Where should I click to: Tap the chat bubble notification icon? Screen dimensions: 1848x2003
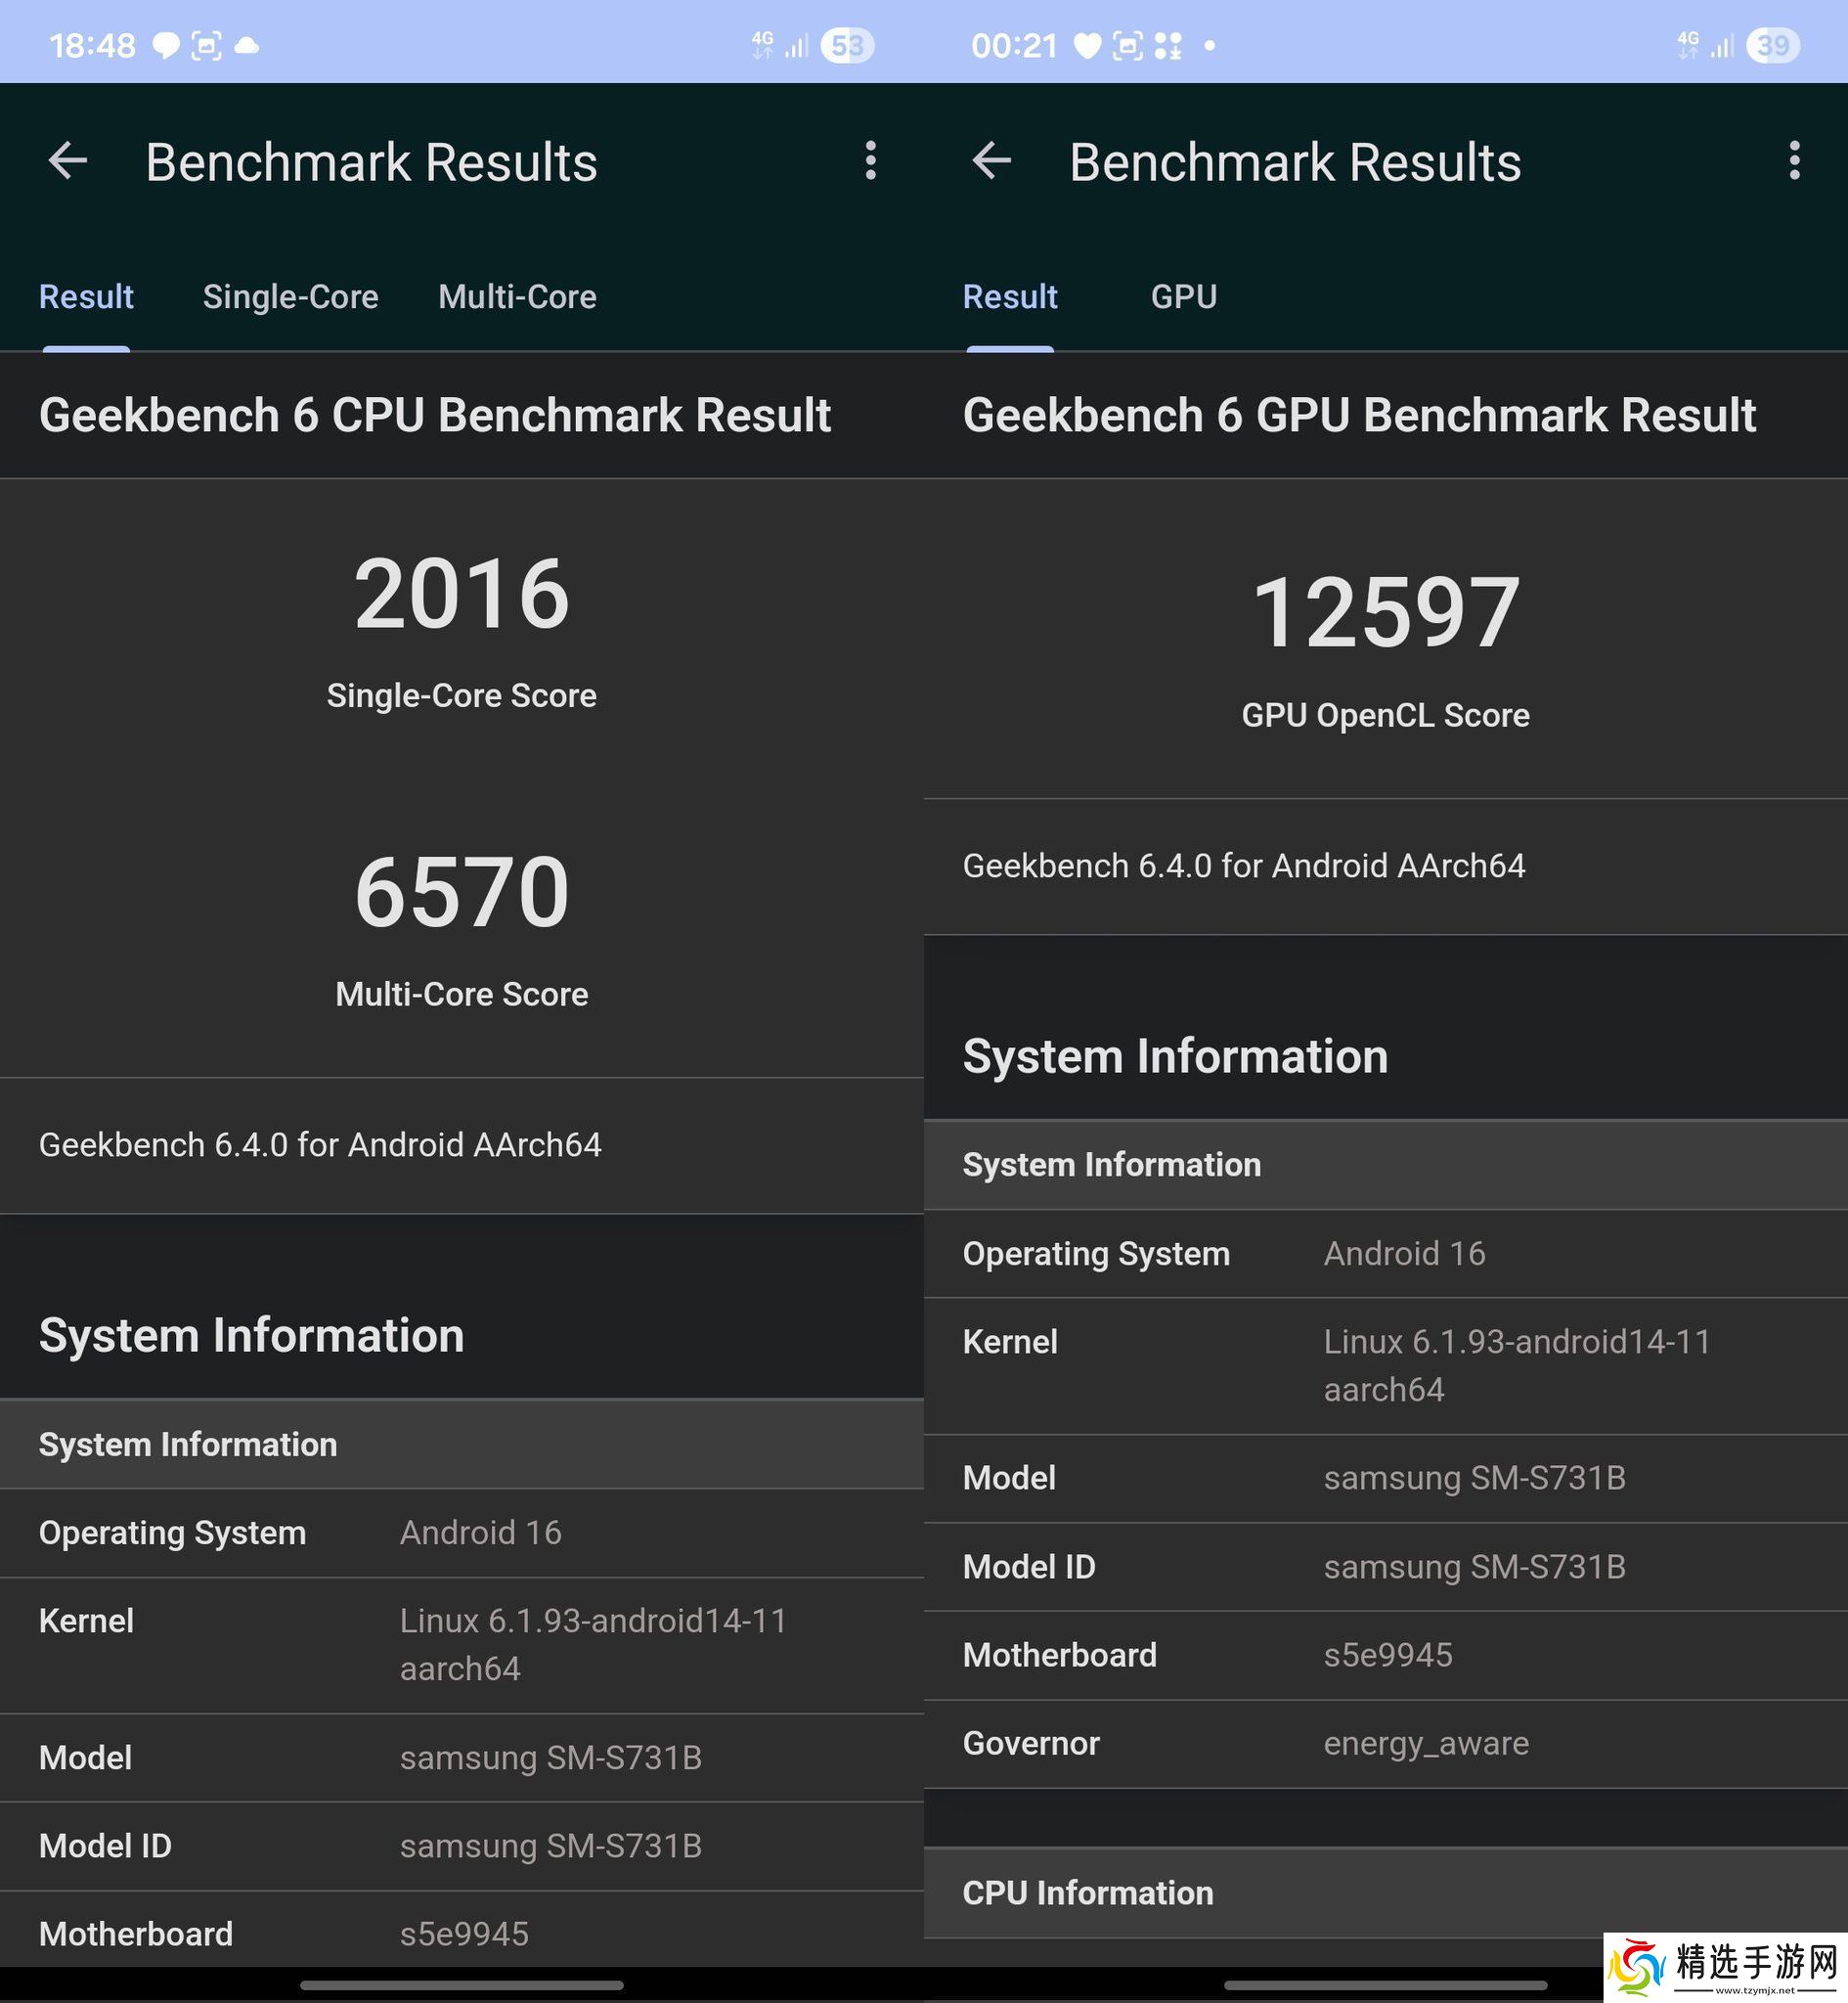[x=165, y=46]
